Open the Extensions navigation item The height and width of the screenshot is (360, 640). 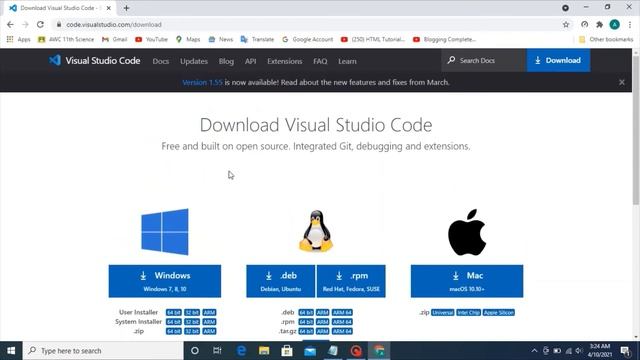pyautogui.click(x=284, y=61)
